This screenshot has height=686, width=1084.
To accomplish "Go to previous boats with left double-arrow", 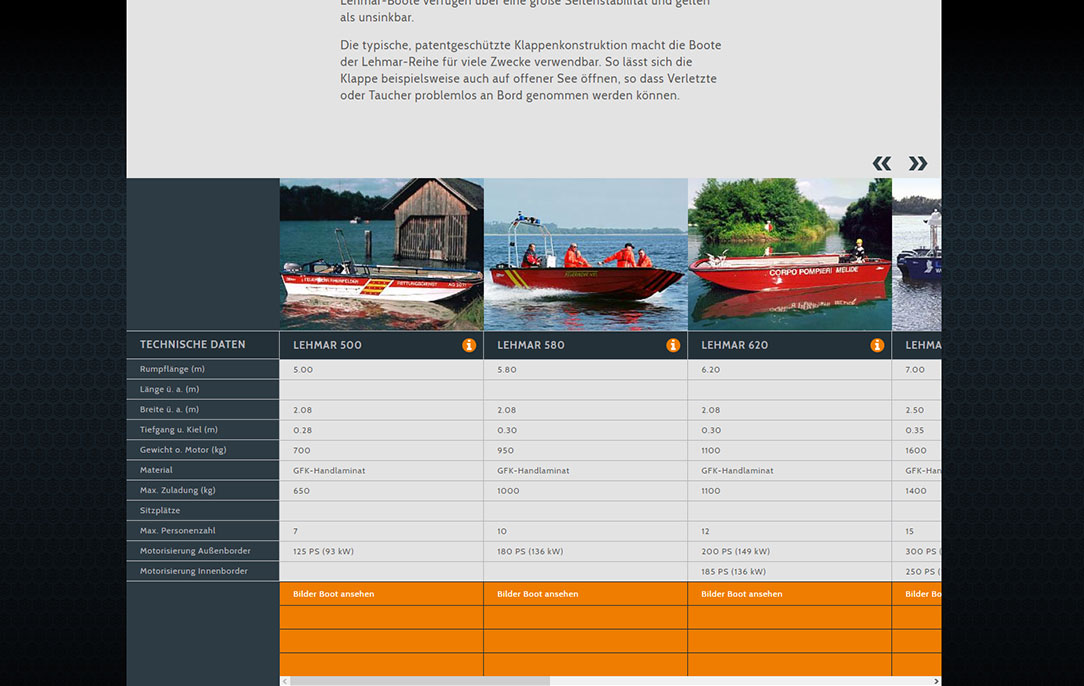I will coord(881,163).
